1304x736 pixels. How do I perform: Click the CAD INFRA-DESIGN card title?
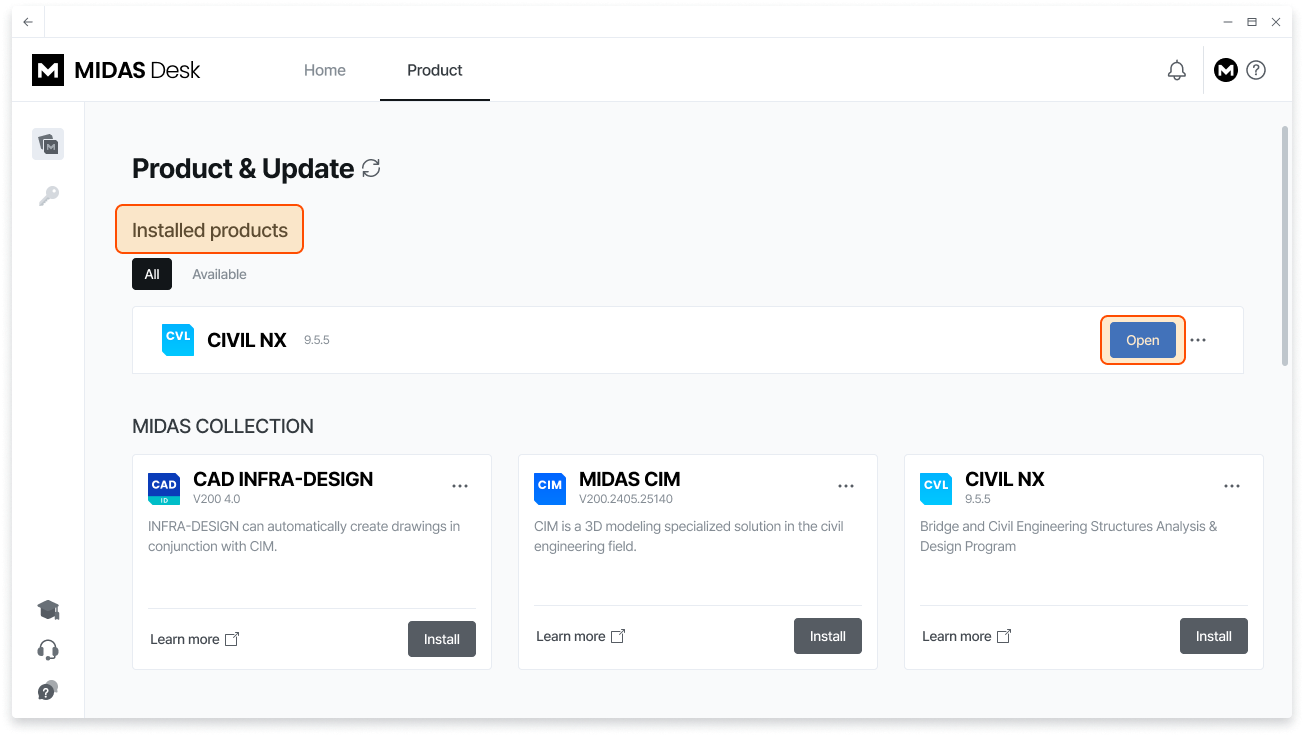pyautogui.click(x=283, y=479)
